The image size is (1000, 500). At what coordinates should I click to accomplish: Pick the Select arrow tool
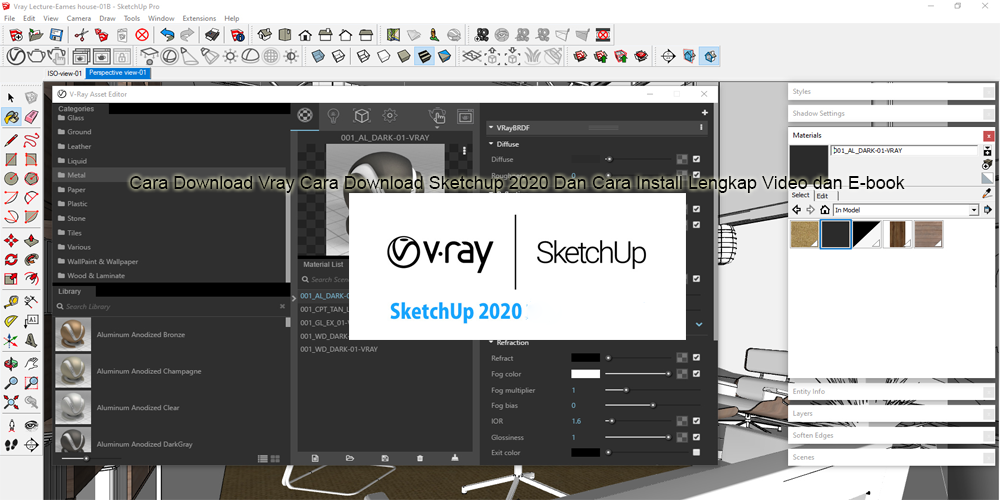[x=11, y=98]
